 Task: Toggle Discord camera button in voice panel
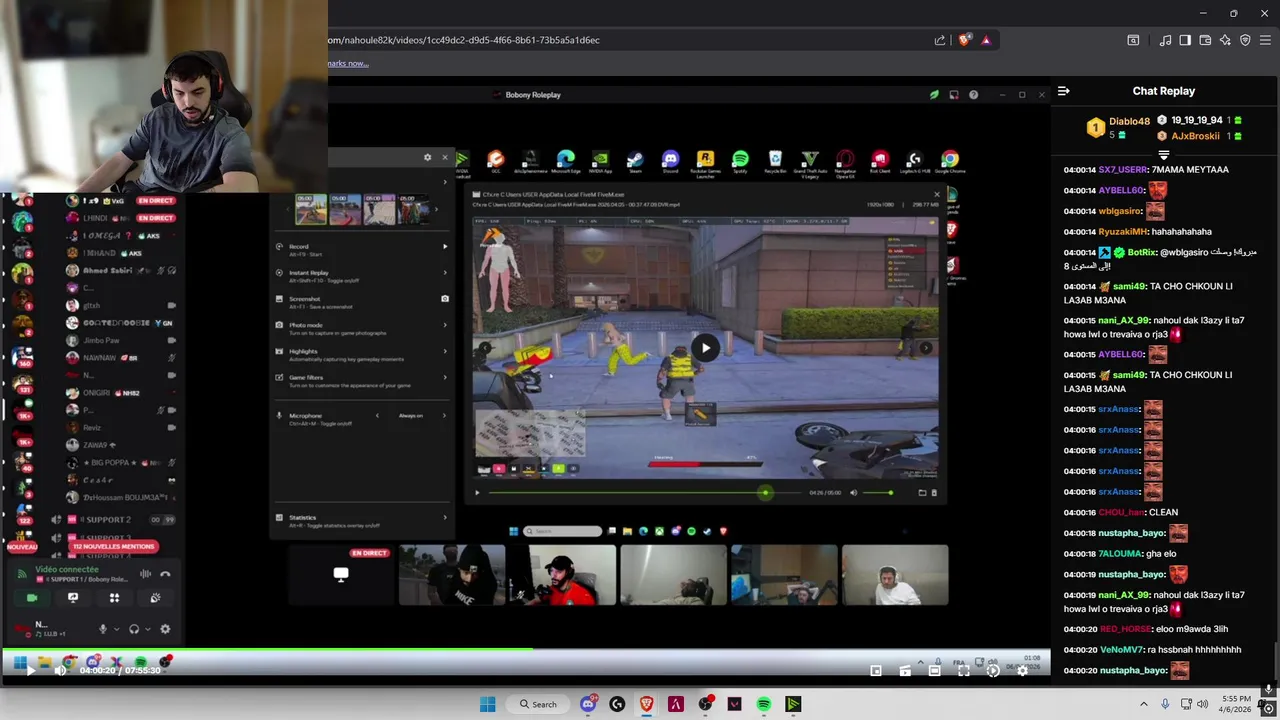pos(32,598)
